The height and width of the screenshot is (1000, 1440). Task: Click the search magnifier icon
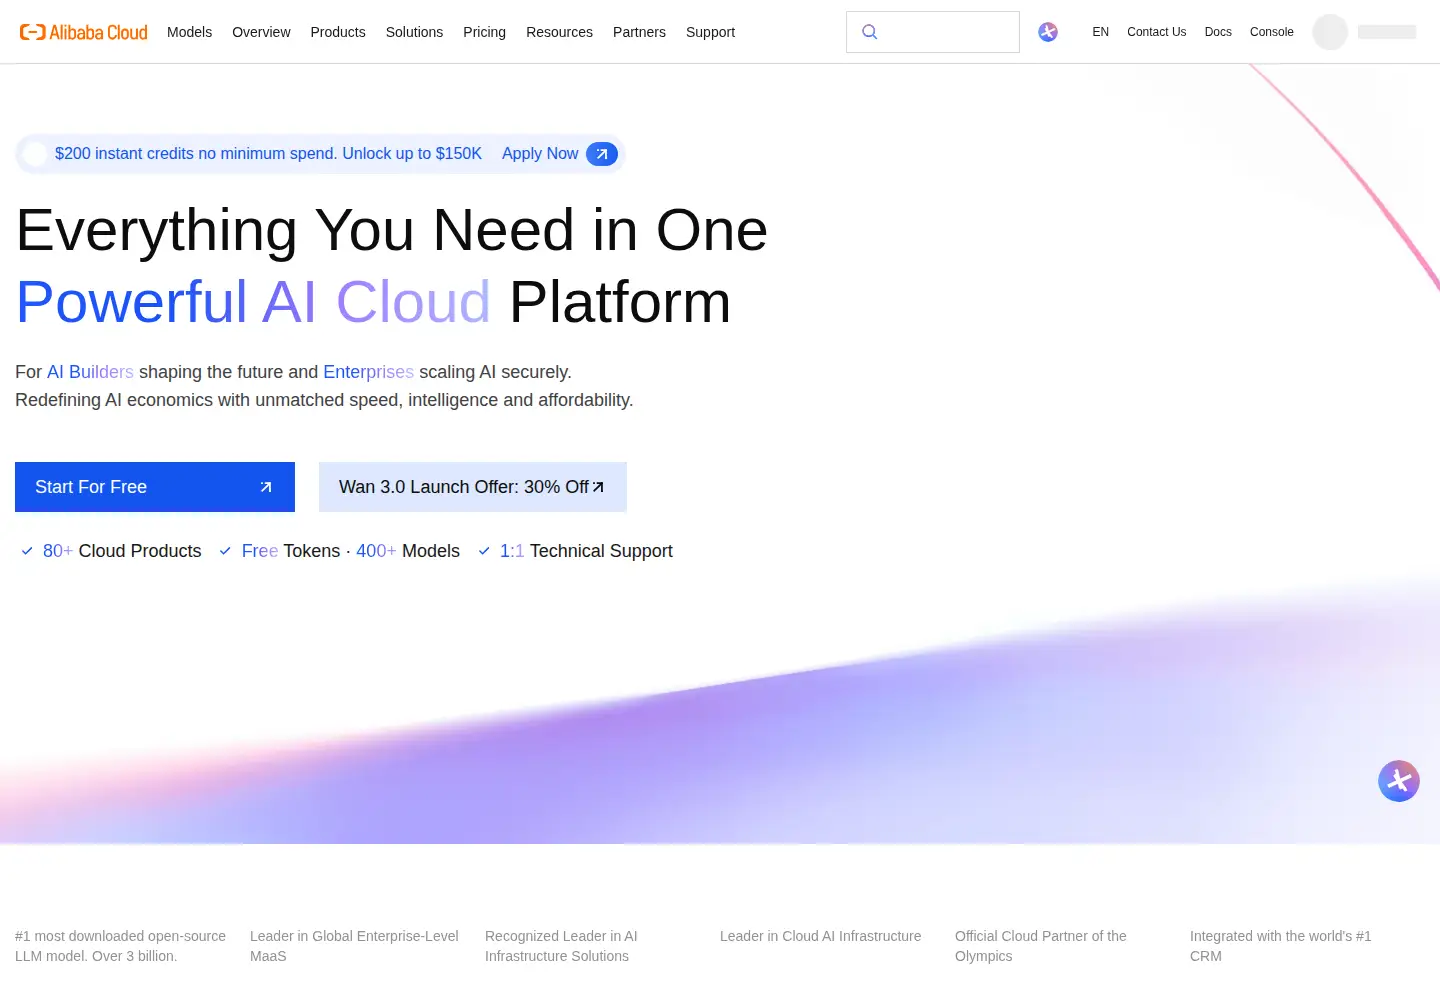point(870,32)
